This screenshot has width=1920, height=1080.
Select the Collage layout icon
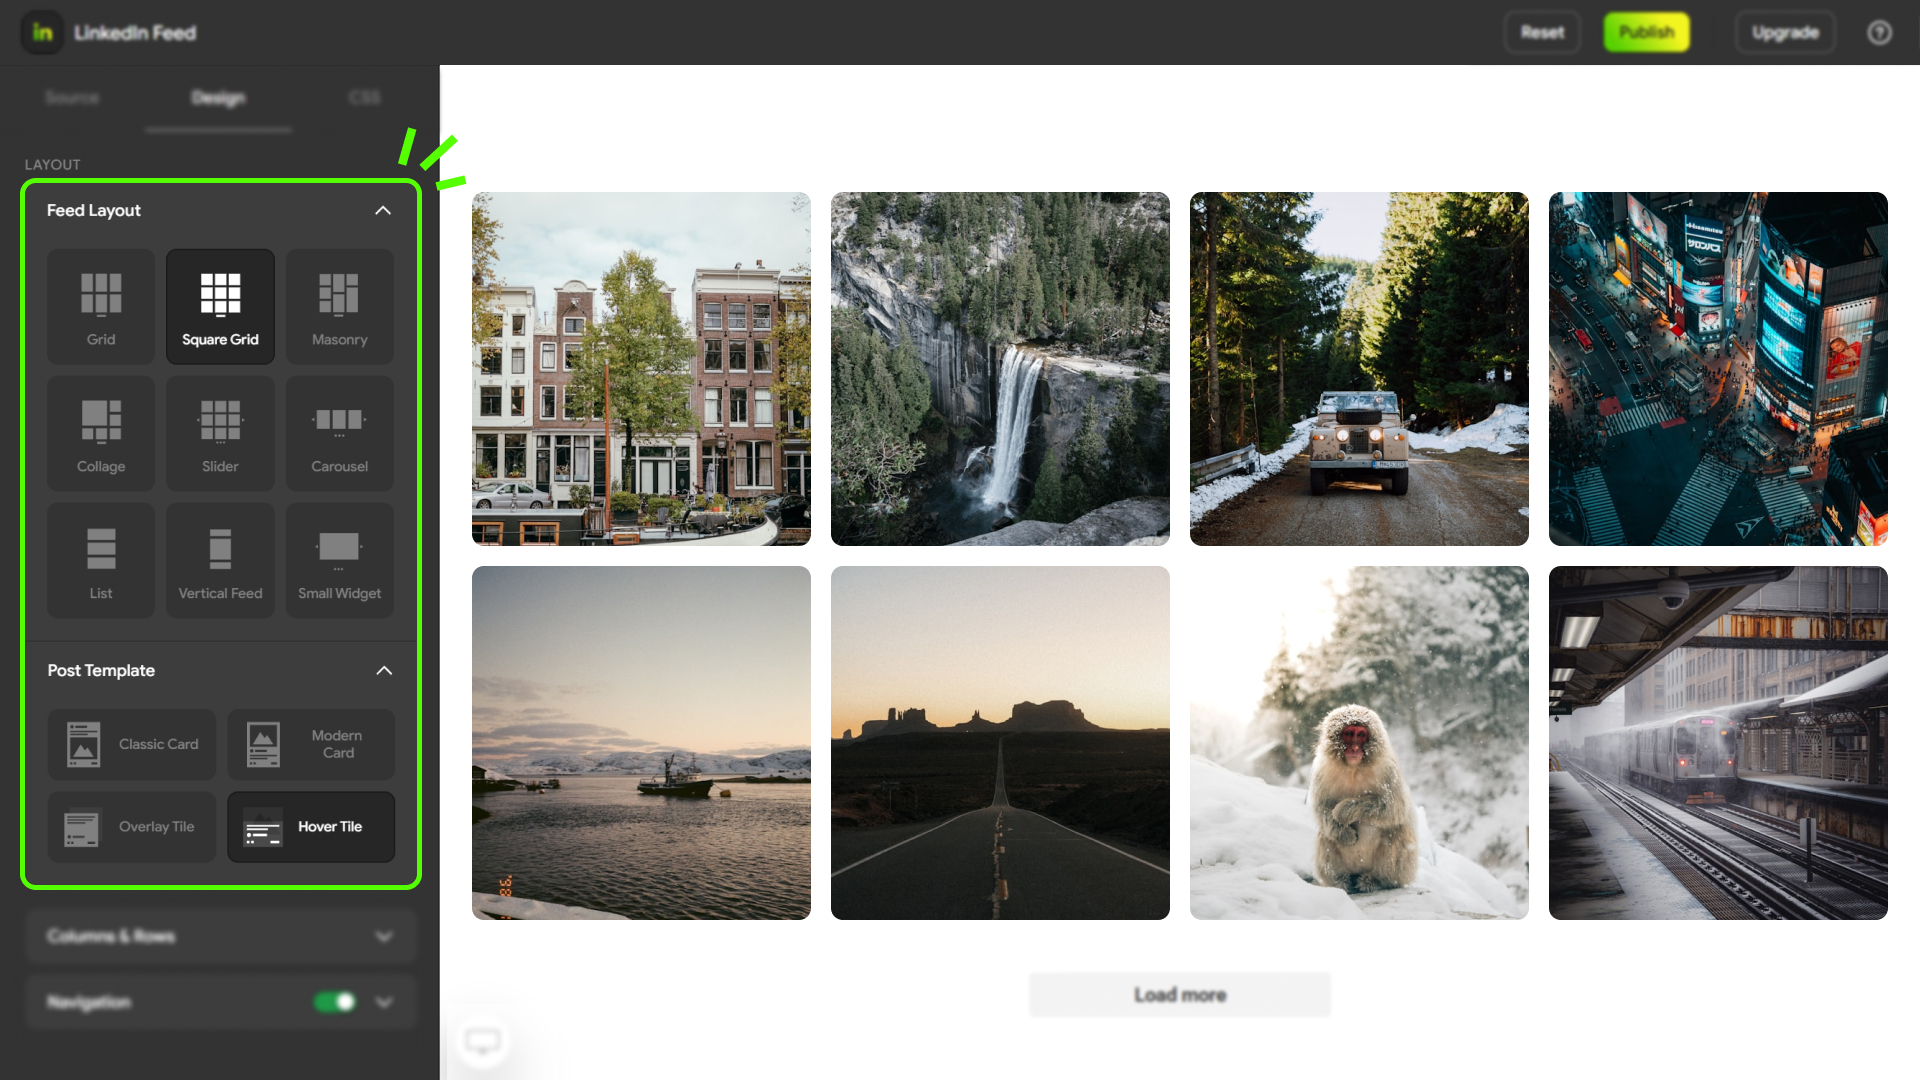point(101,433)
